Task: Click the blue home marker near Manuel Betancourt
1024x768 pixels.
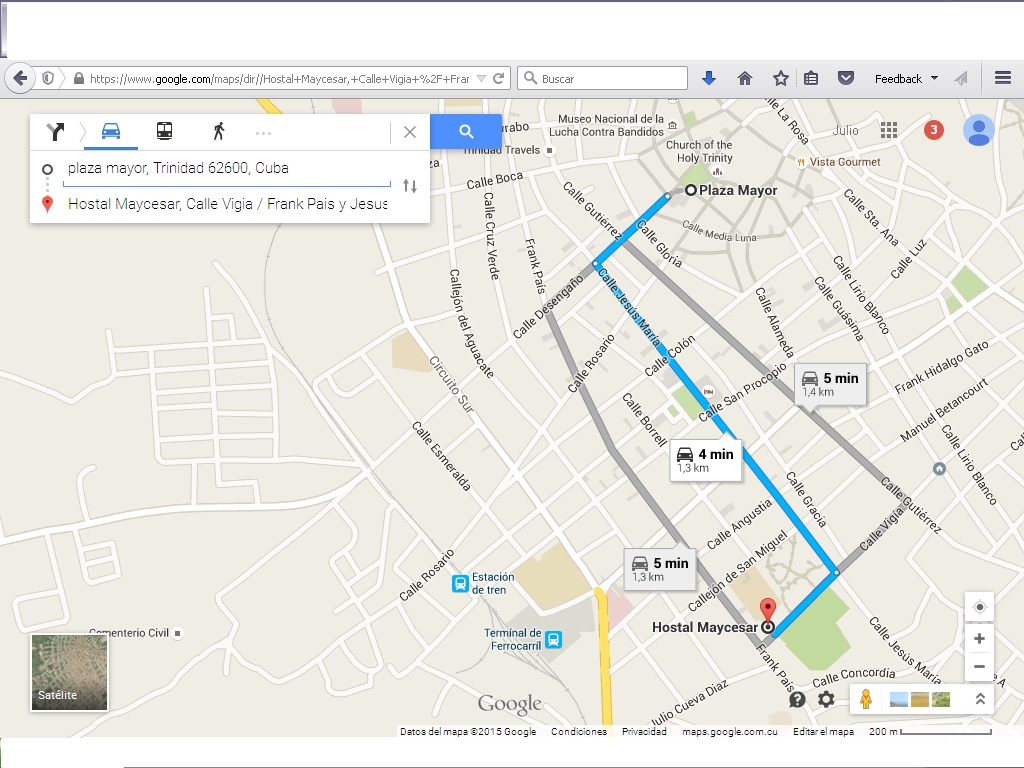Action: (939, 468)
